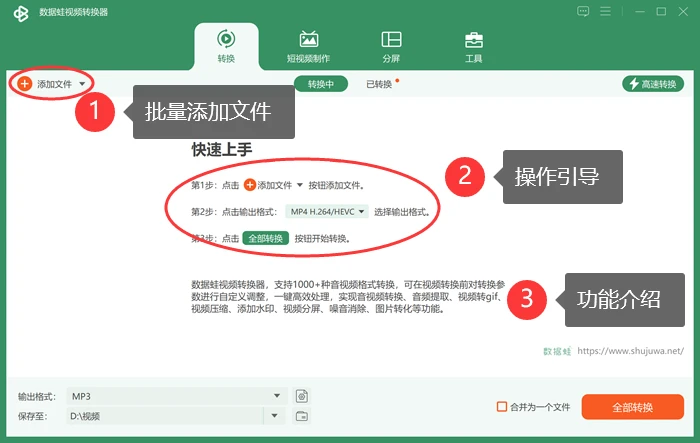700x443 pixels.
Task: Click the orange plus Add File icon
Action: click(x=25, y=84)
